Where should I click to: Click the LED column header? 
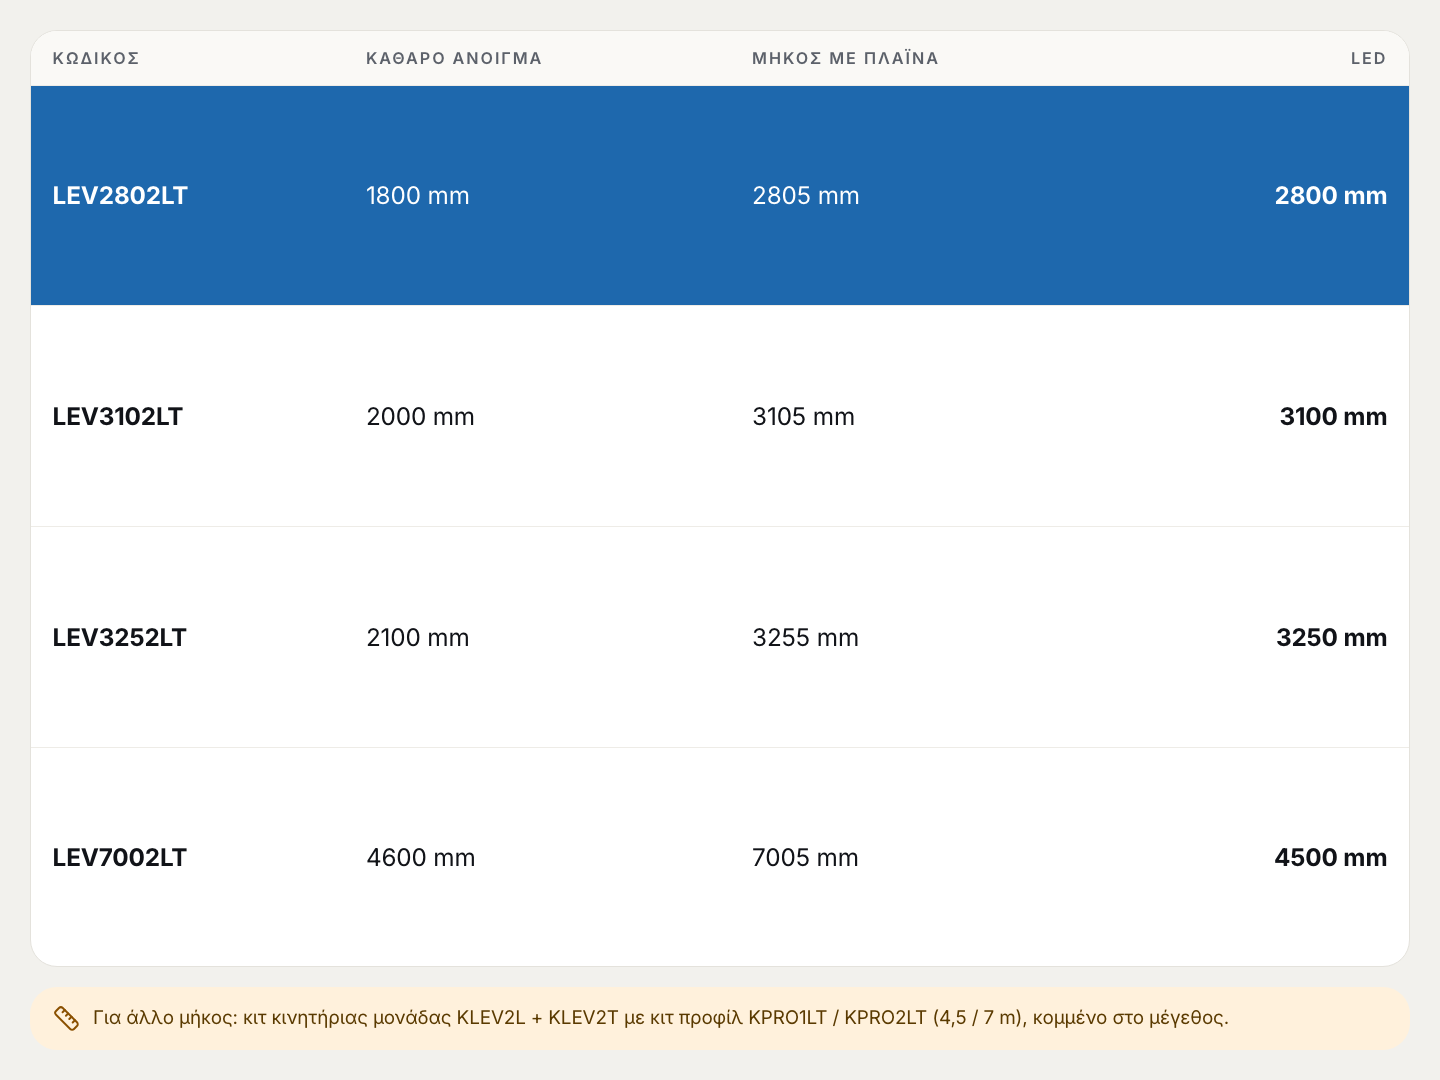point(1368,58)
